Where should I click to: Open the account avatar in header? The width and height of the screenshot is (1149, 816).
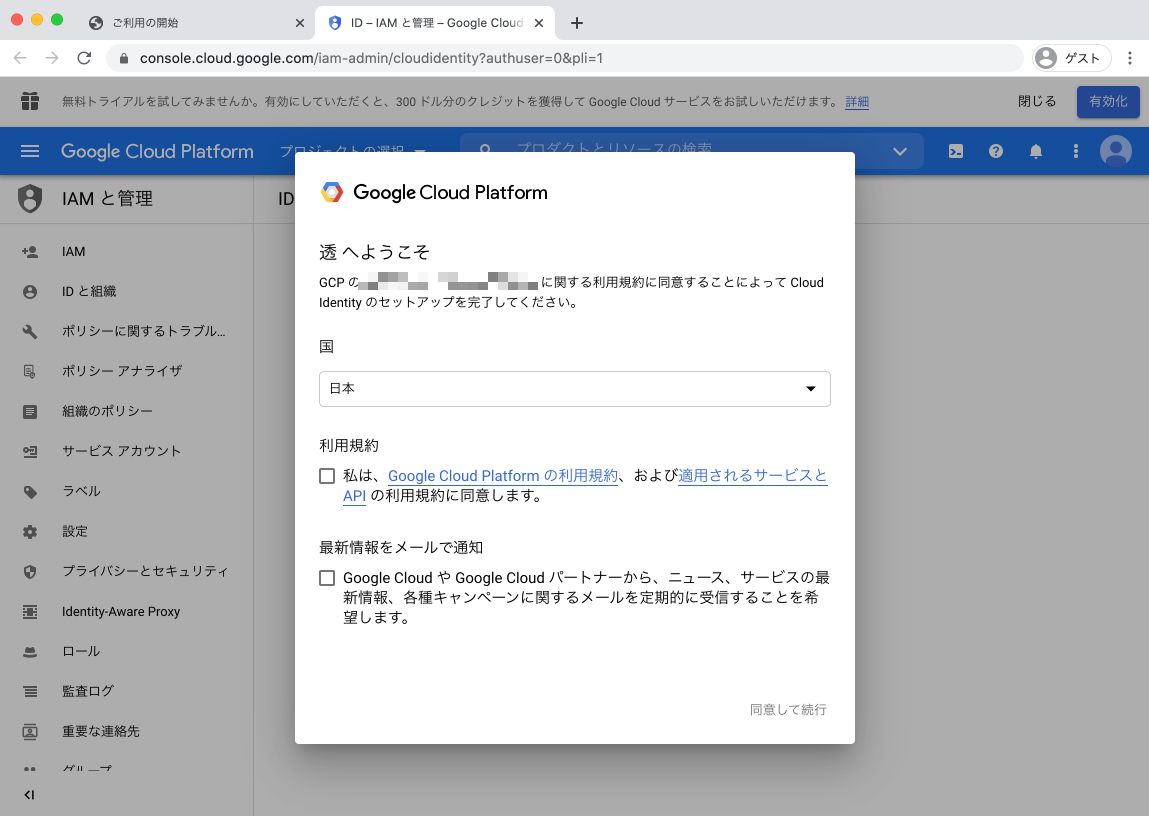point(1115,151)
